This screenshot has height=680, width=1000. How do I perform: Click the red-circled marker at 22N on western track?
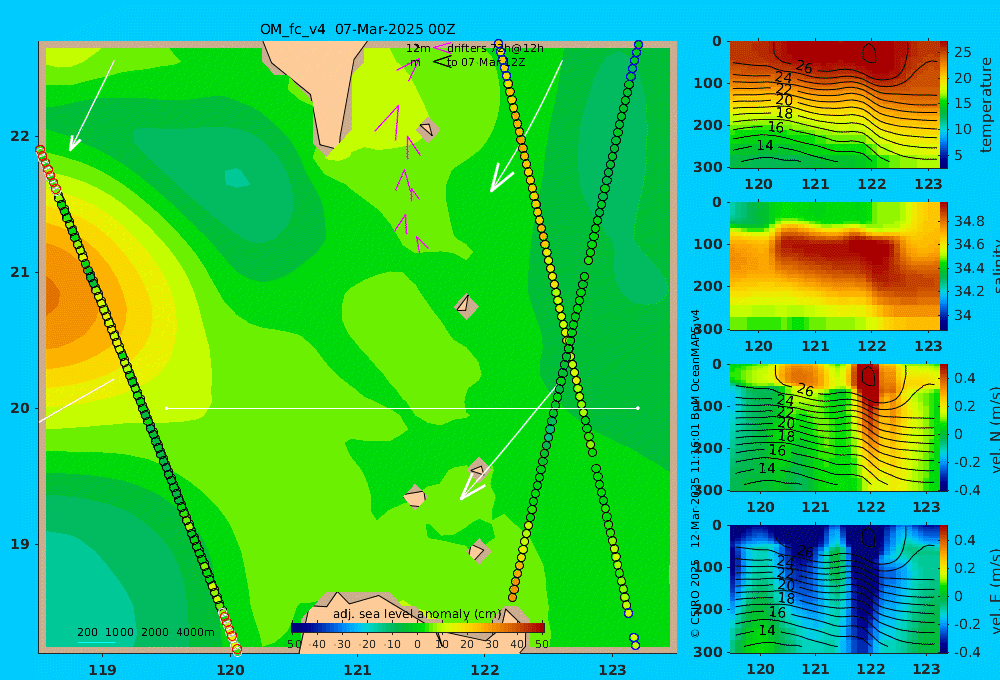(40, 150)
